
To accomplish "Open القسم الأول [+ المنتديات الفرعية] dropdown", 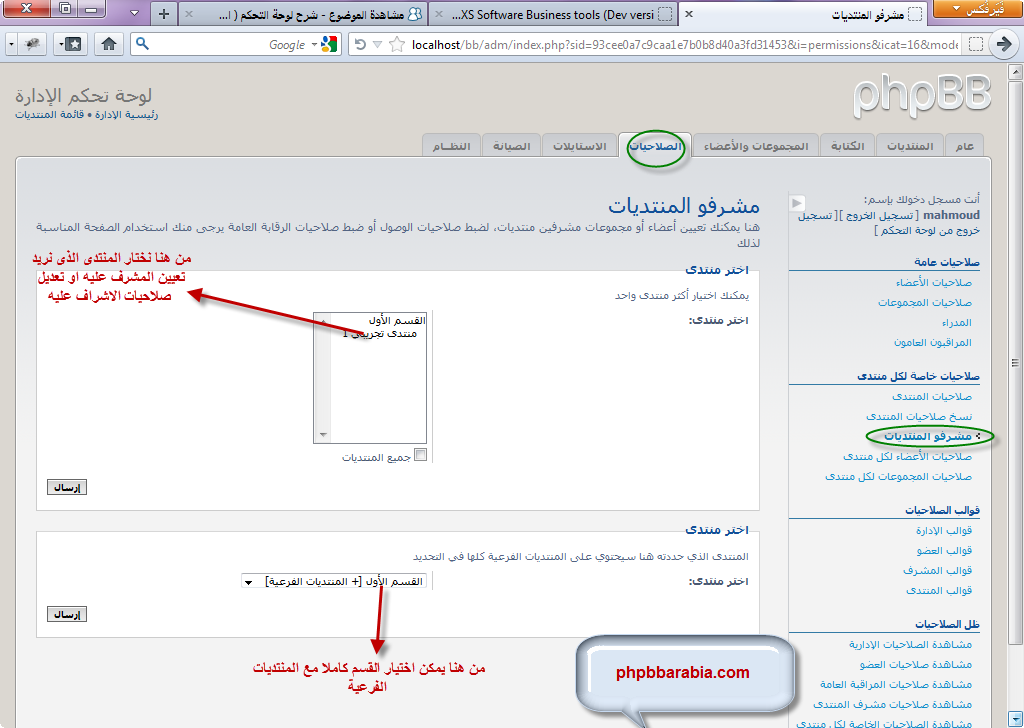I will [x=334, y=581].
